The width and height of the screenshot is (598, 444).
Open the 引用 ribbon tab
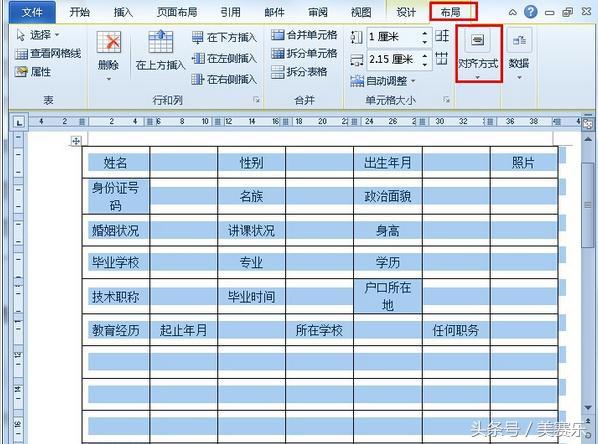tap(230, 12)
